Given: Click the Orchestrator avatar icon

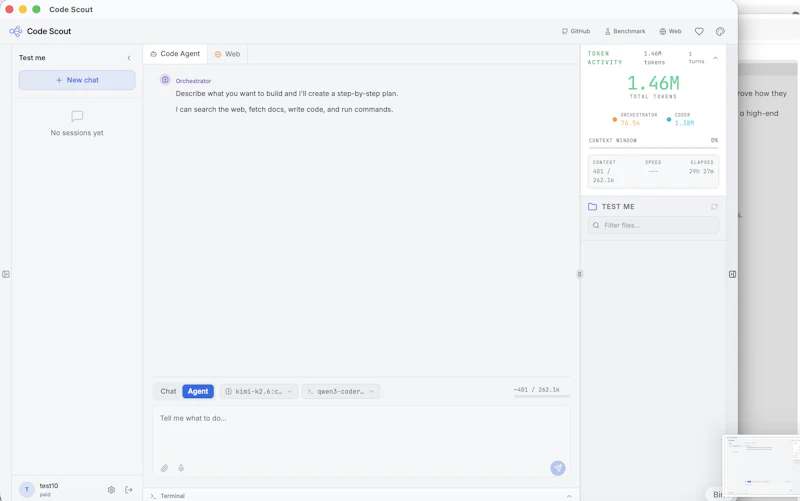Looking at the screenshot, I should tap(165, 80).
